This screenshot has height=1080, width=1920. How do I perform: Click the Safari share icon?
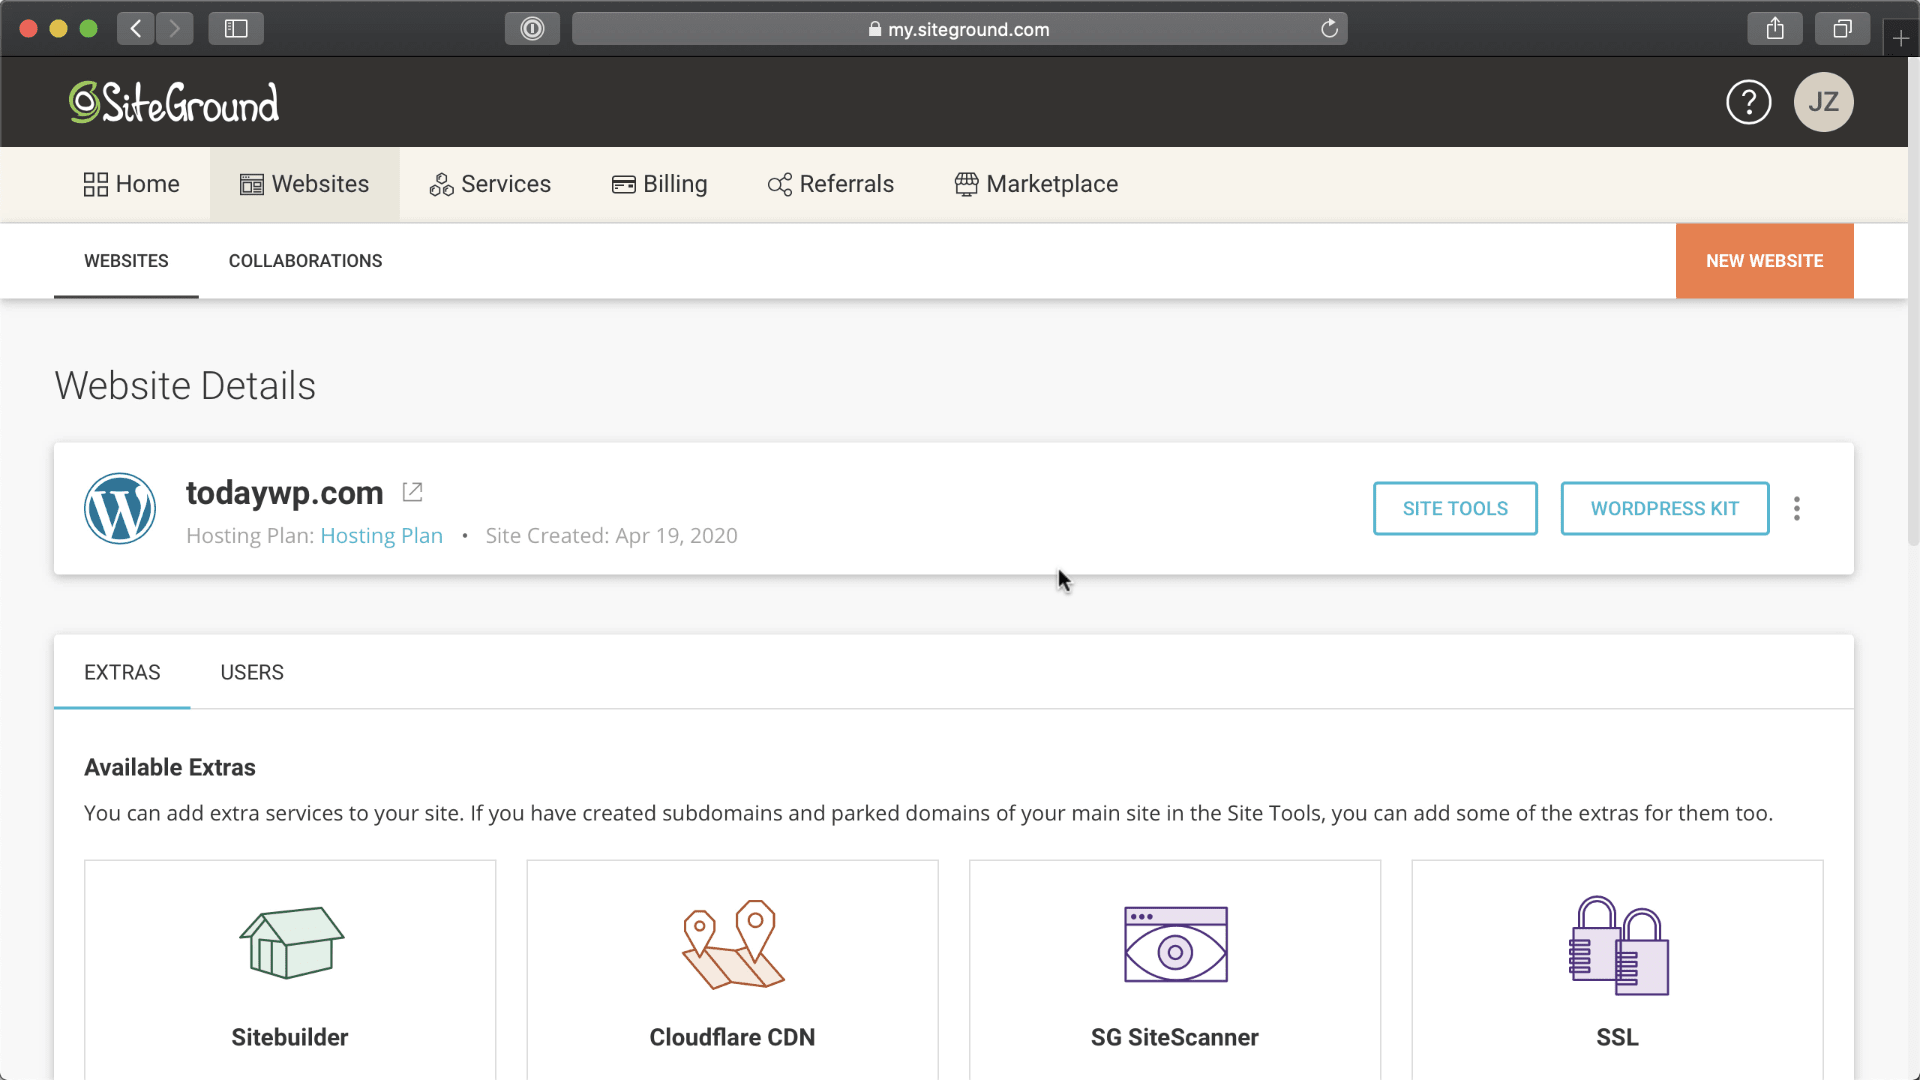[1775, 29]
